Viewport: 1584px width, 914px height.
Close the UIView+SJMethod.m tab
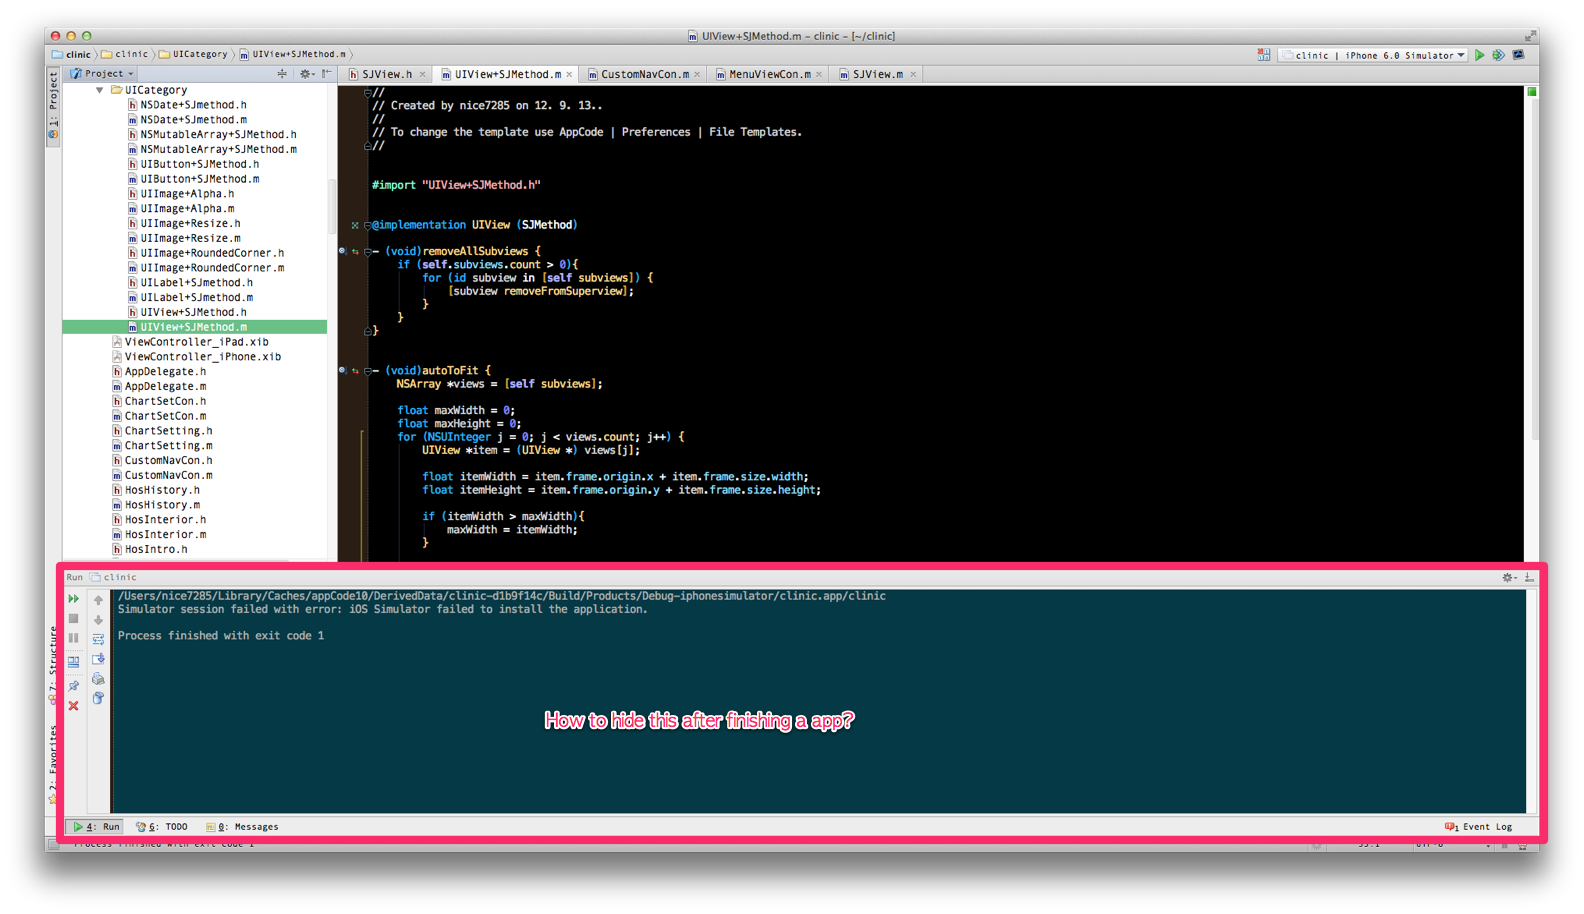(x=570, y=74)
